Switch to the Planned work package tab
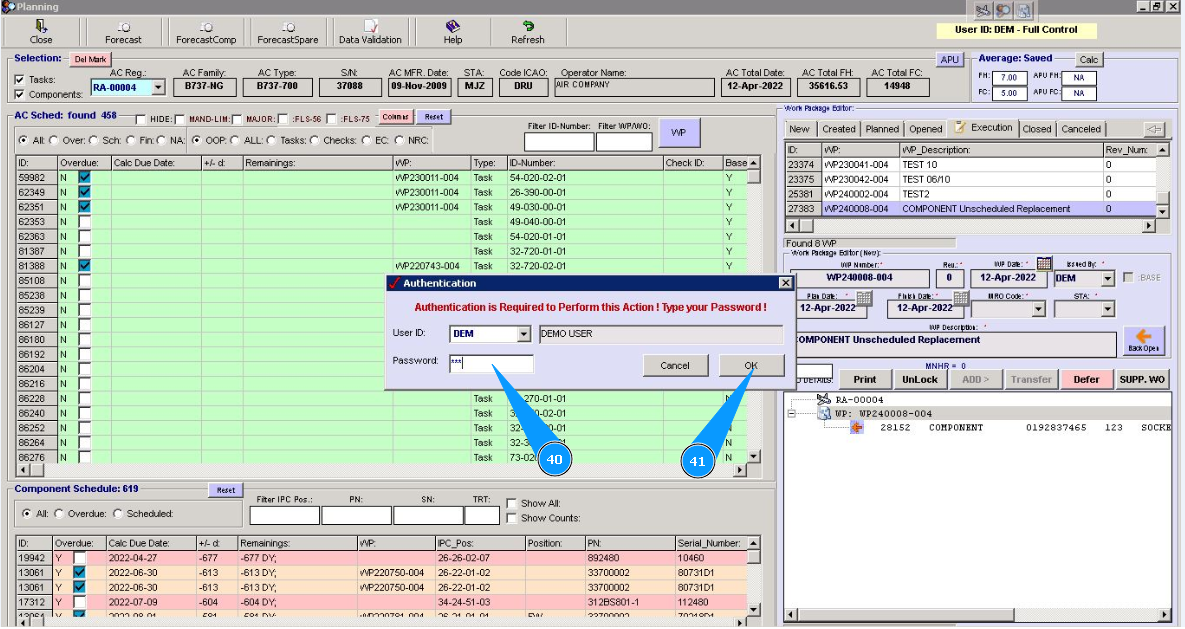1185x629 pixels. (882, 129)
